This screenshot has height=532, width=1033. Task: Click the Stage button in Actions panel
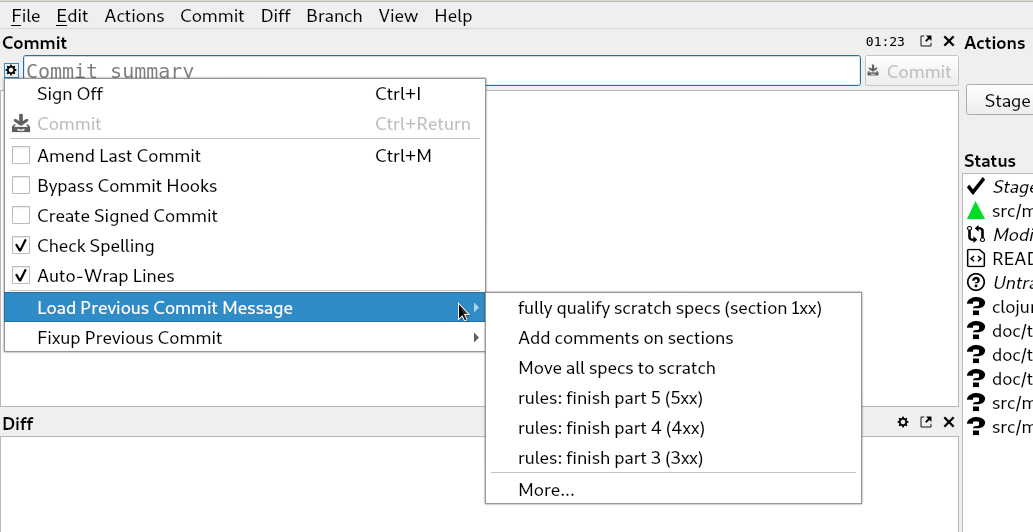(x=1000, y=100)
